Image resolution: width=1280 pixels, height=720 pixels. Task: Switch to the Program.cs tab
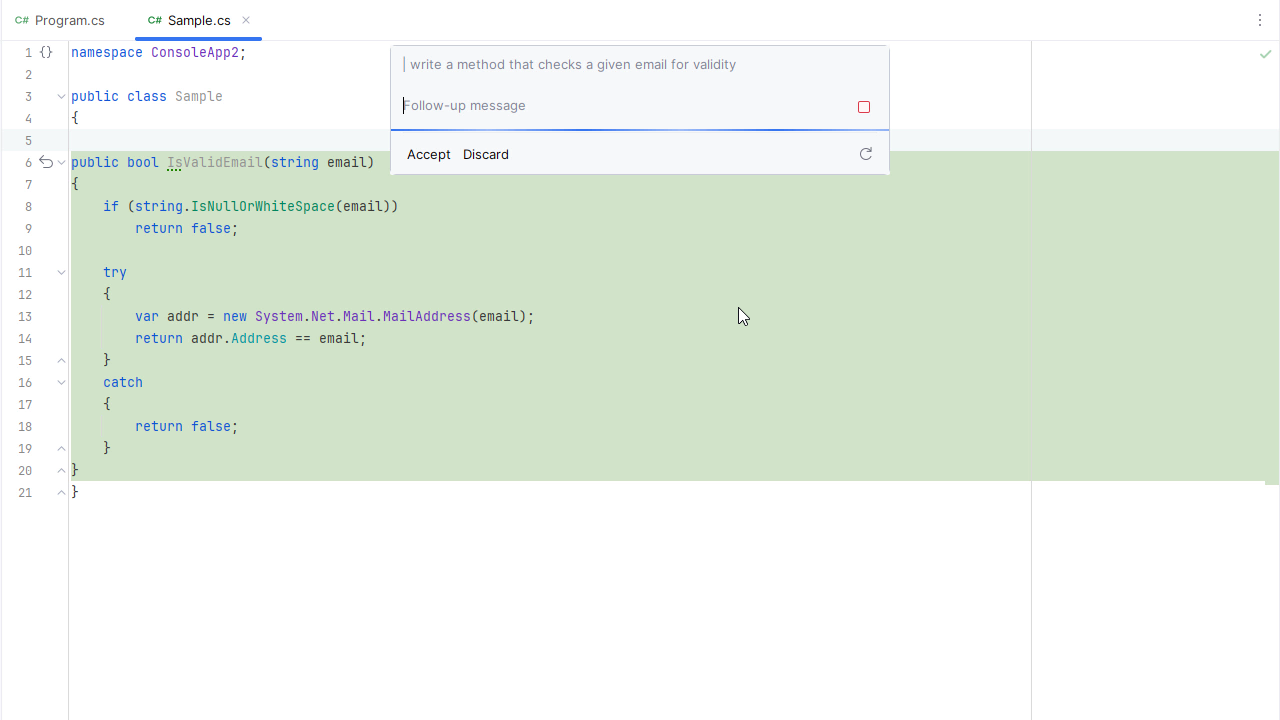[x=60, y=20]
